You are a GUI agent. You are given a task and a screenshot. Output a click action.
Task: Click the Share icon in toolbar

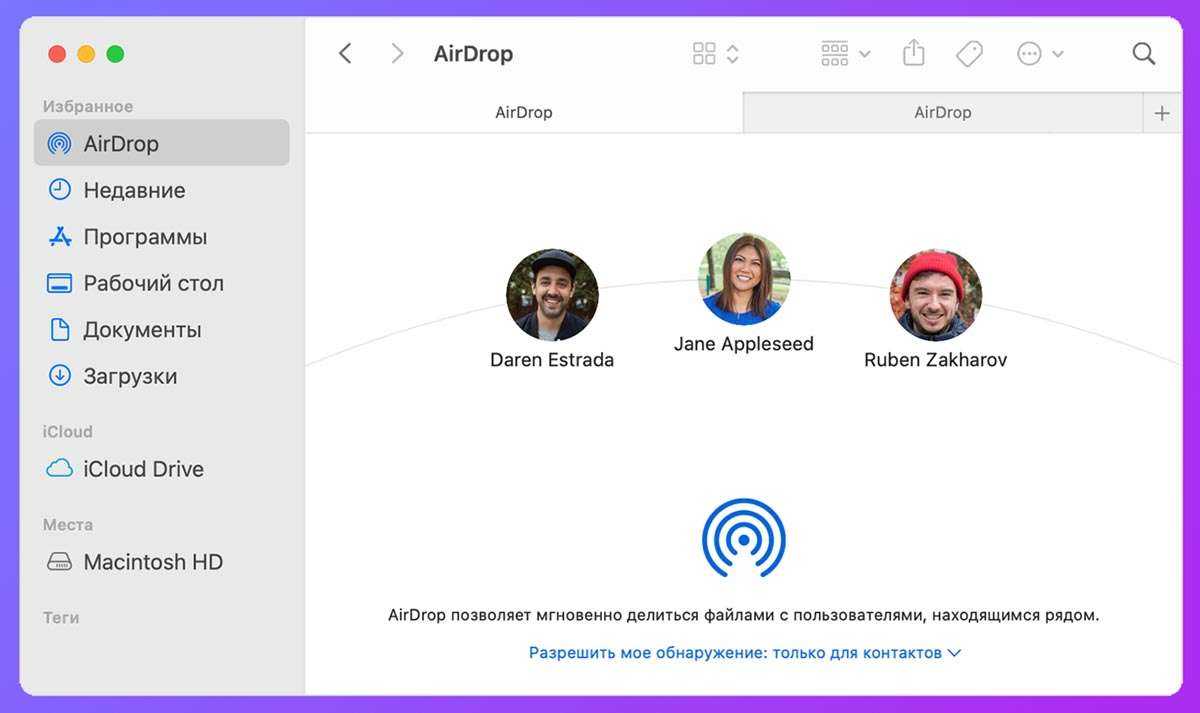913,53
